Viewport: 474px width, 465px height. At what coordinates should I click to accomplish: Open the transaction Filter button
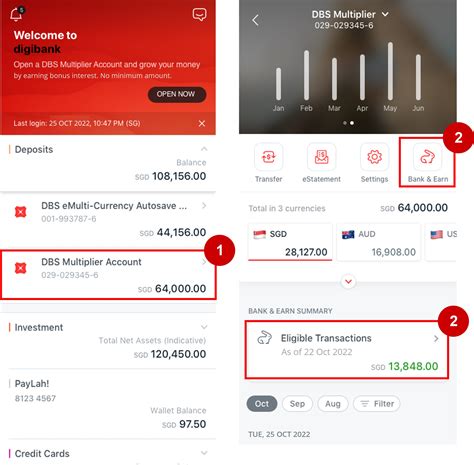tap(377, 404)
